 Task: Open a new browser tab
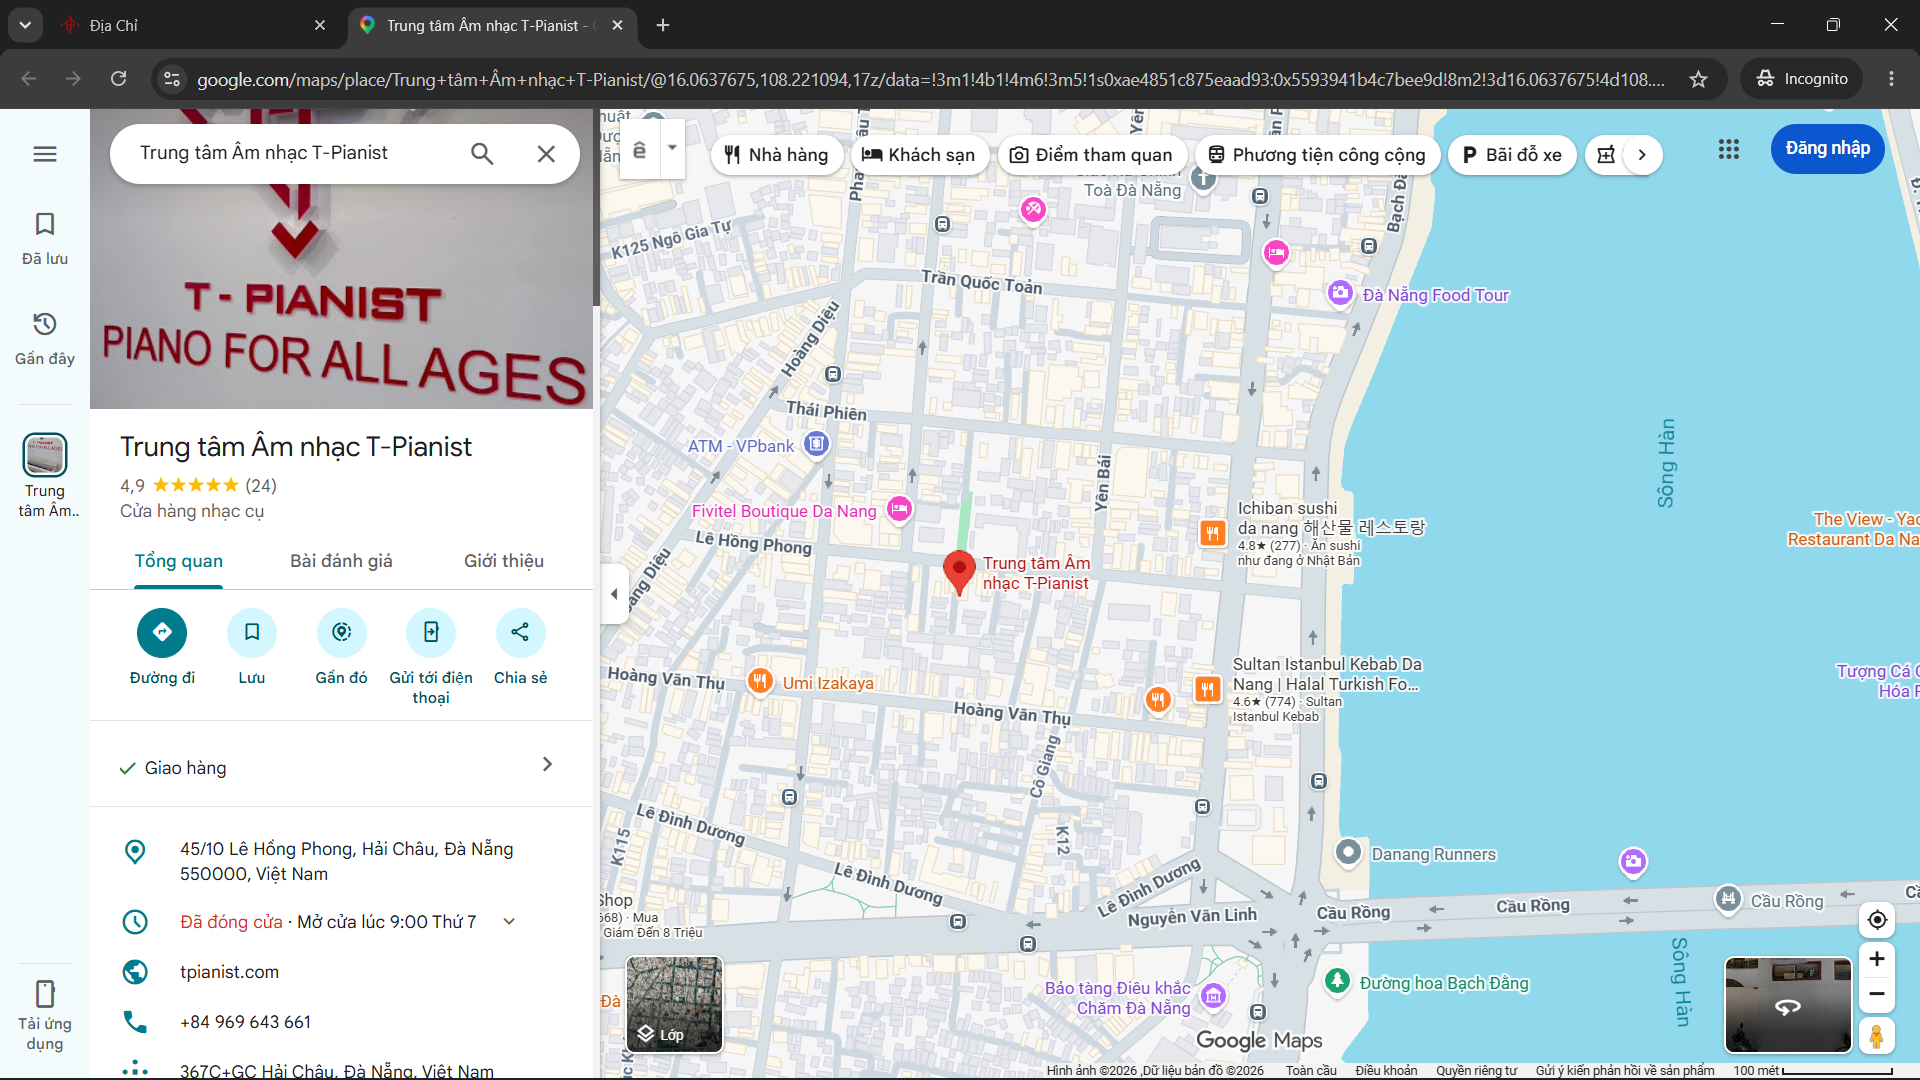pyautogui.click(x=663, y=25)
